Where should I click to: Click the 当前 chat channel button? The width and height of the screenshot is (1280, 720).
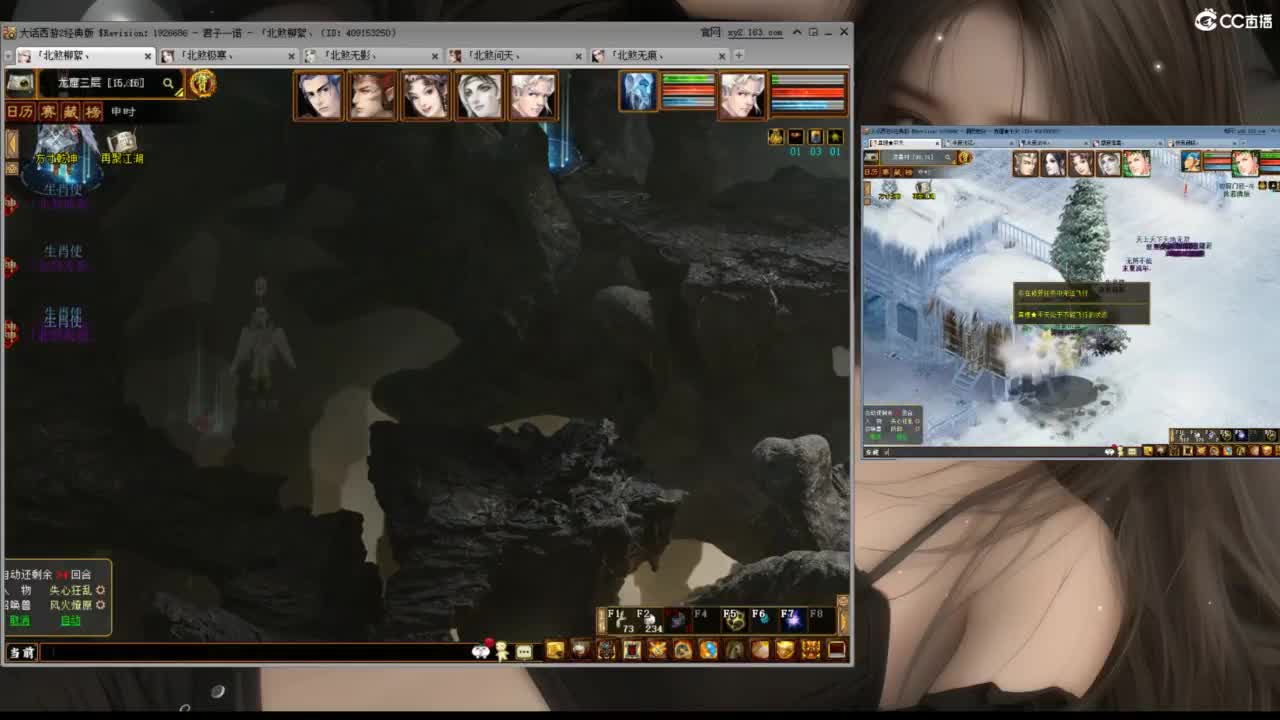(21, 652)
